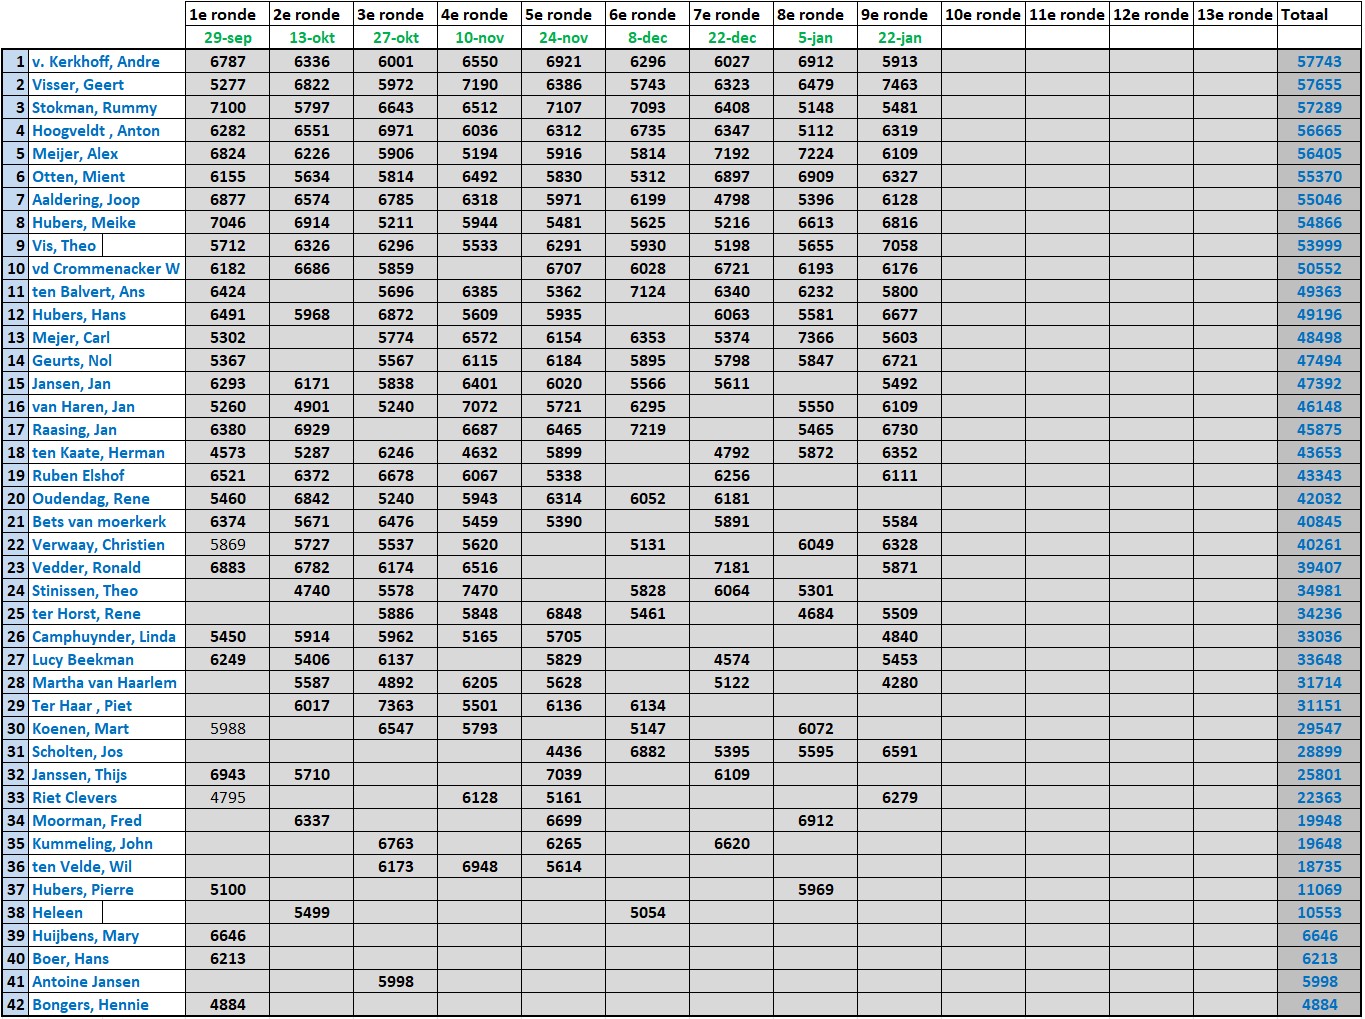Image resolution: width=1365 pixels, height=1019 pixels.
Task: Click row number 42 in first column
Action: tap(16, 1004)
